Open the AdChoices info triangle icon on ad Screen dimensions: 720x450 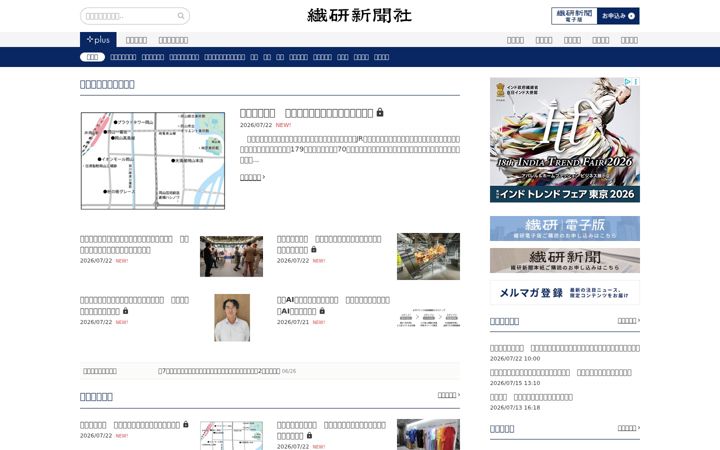tap(628, 81)
